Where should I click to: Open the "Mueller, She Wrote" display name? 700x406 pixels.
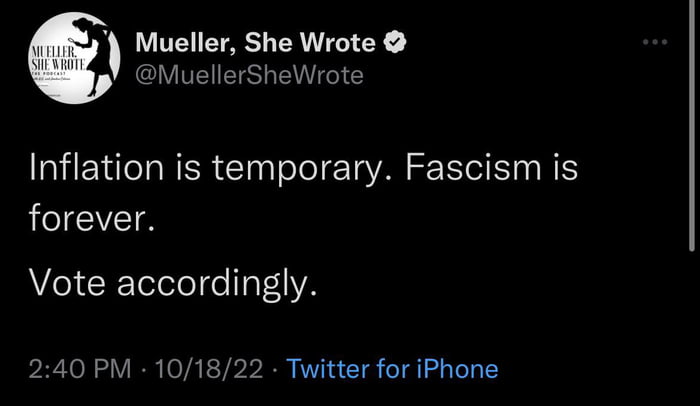click(256, 43)
